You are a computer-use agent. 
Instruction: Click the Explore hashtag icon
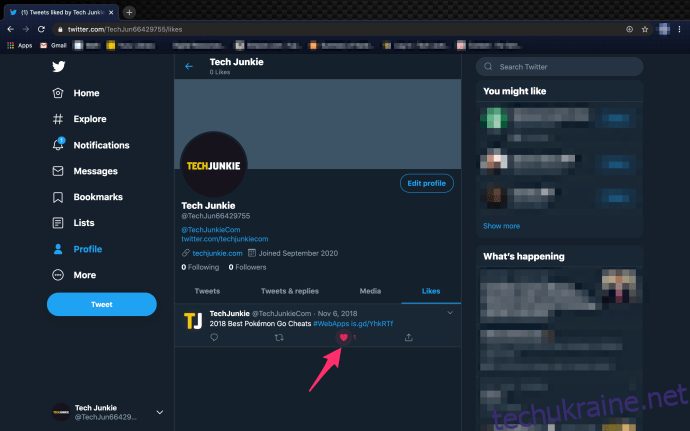tap(58, 119)
